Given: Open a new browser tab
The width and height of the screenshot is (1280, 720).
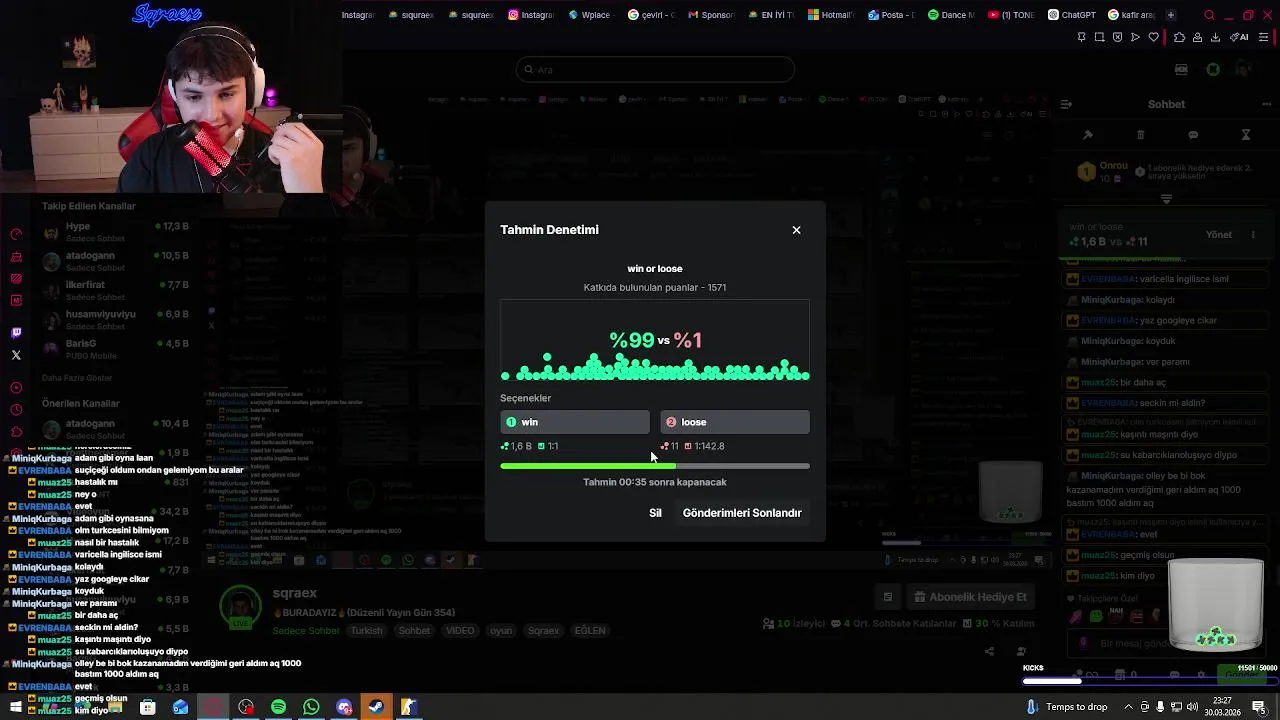Looking at the screenshot, I should (1170, 15).
